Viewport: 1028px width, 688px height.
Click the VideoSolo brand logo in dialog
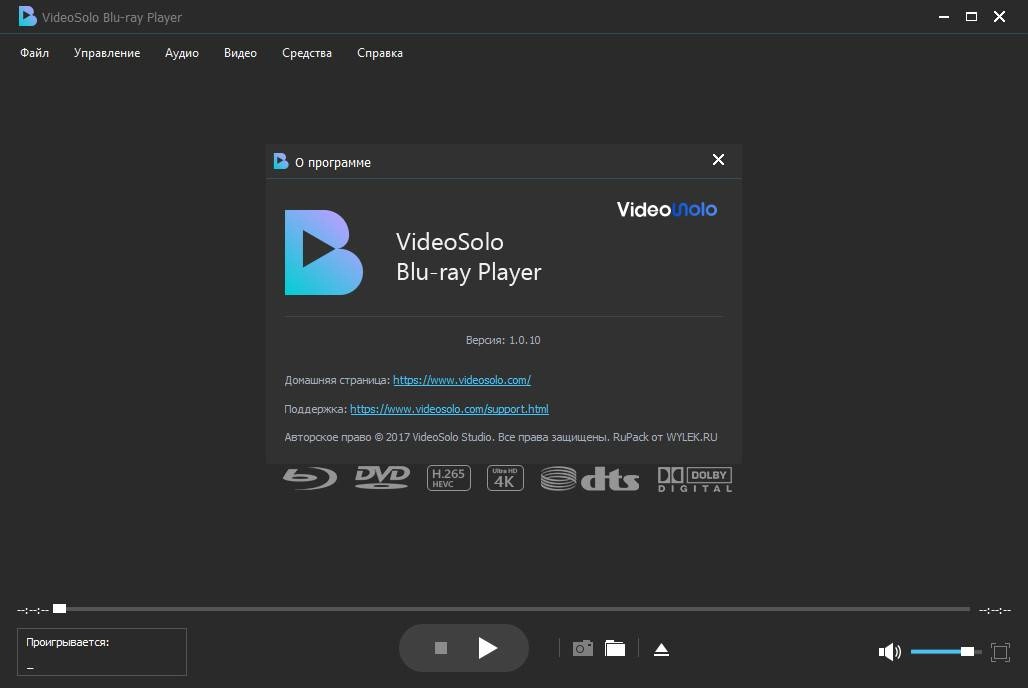point(667,209)
